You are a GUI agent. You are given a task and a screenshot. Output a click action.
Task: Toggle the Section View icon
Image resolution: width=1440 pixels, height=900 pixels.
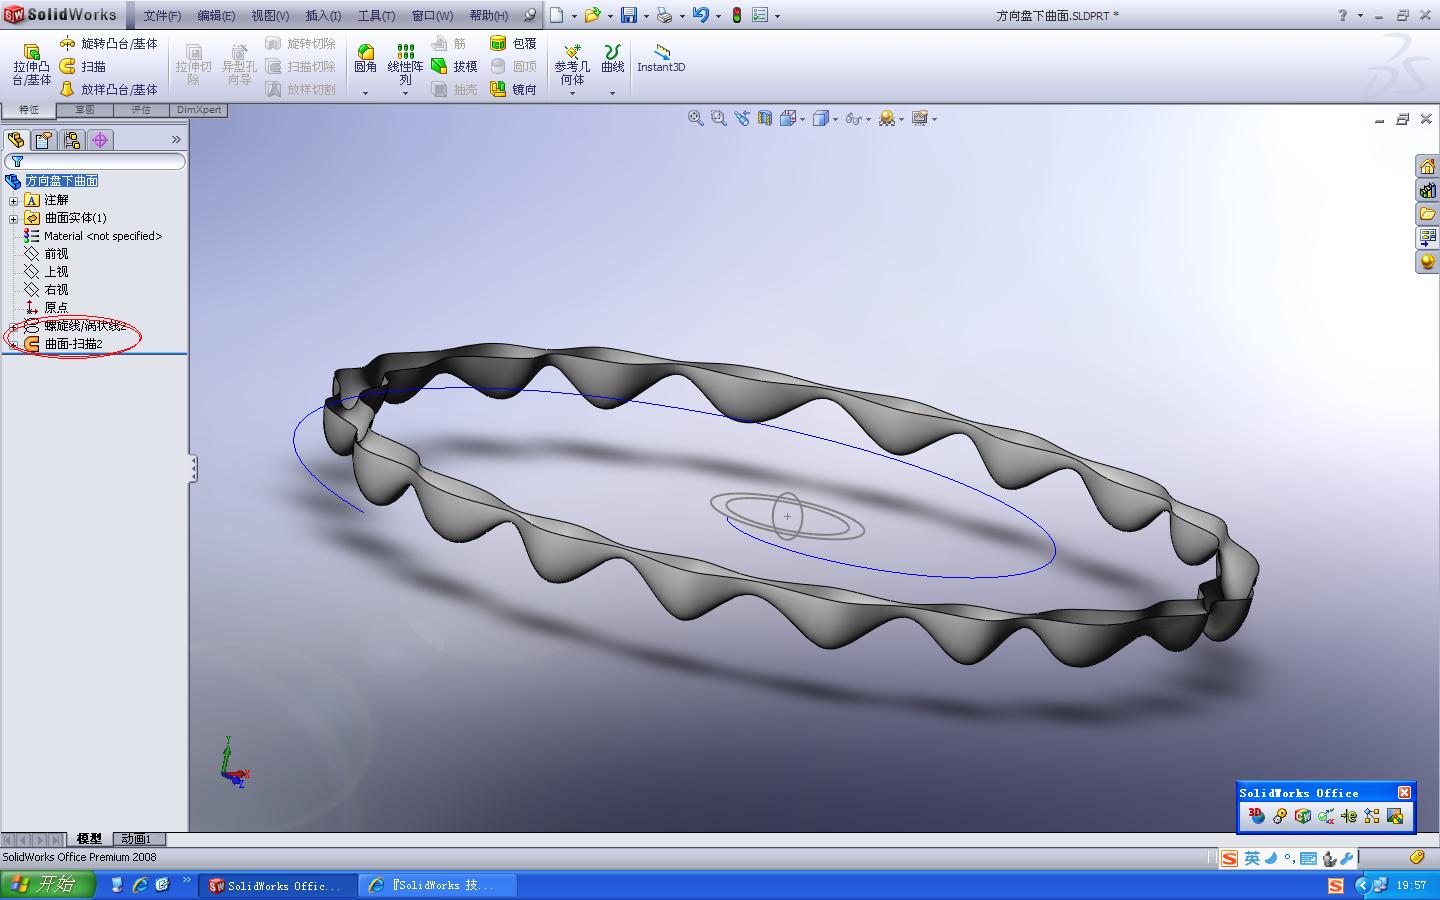(765, 118)
